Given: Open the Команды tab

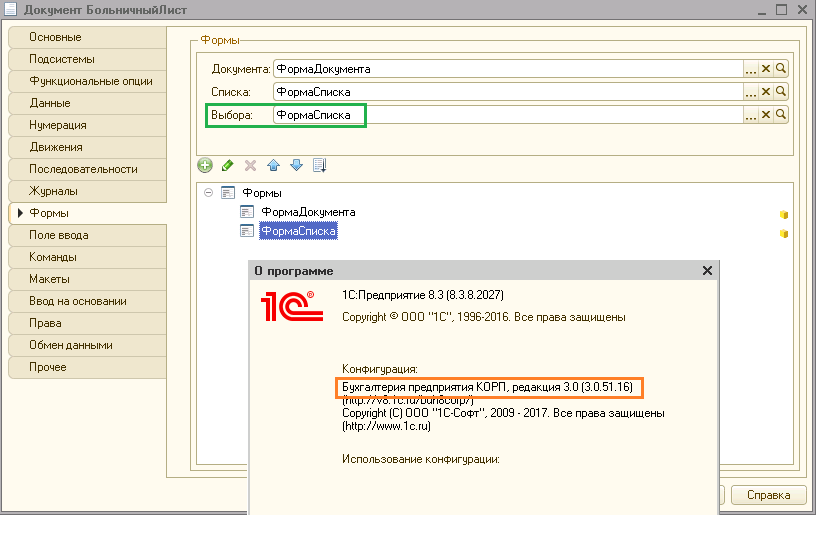Looking at the screenshot, I should 88,257.
